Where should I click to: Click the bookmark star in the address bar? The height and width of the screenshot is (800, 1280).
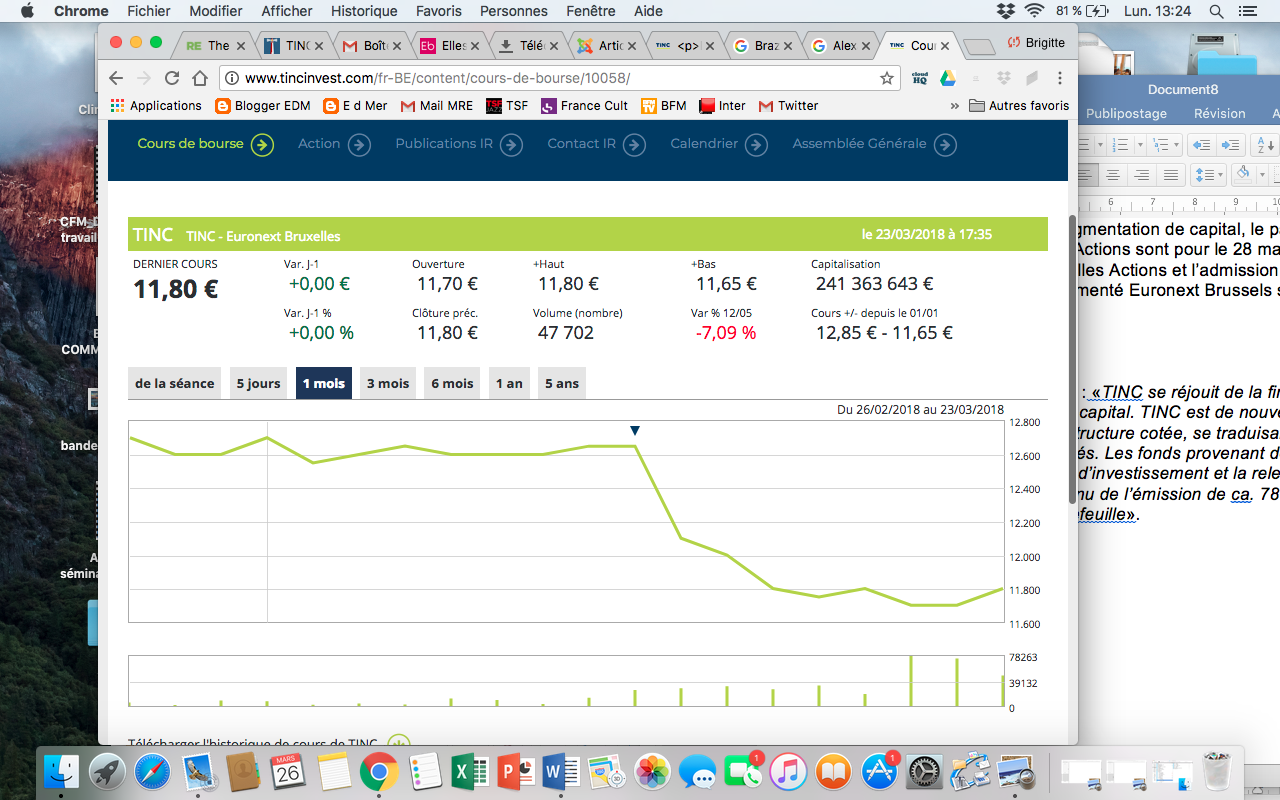click(x=886, y=78)
